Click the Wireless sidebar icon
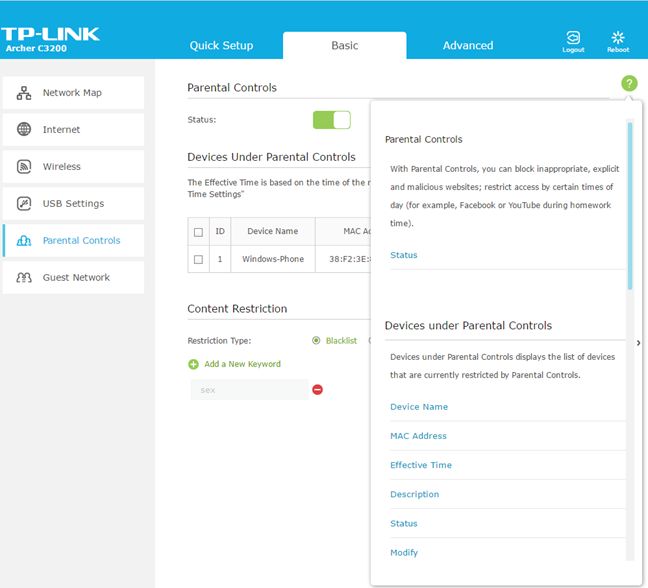The image size is (648, 588). coord(24,167)
